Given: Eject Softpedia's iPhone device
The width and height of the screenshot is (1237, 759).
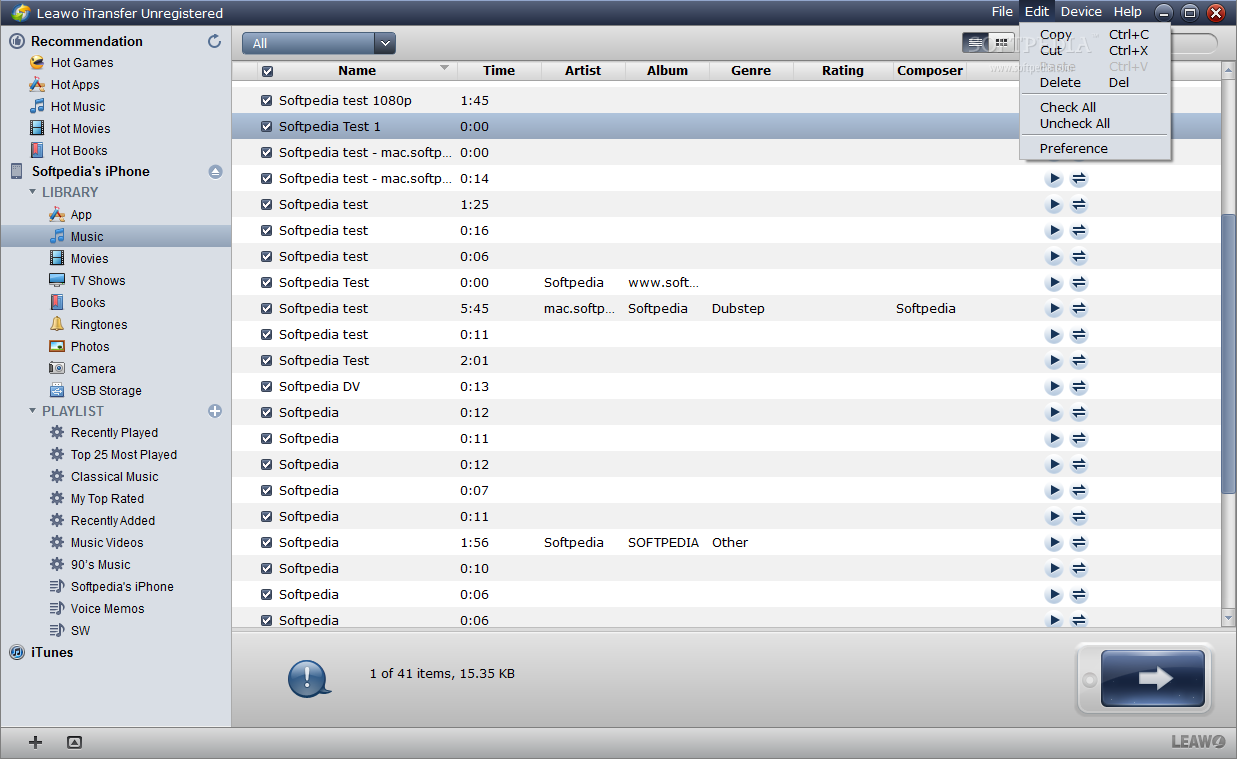Looking at the screenshot, I should [215, 171].
